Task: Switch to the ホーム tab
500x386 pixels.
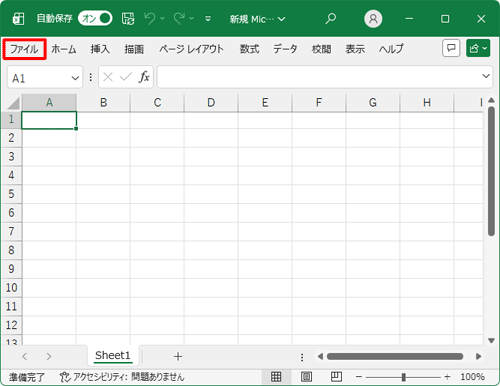Action: coord(64,49)
